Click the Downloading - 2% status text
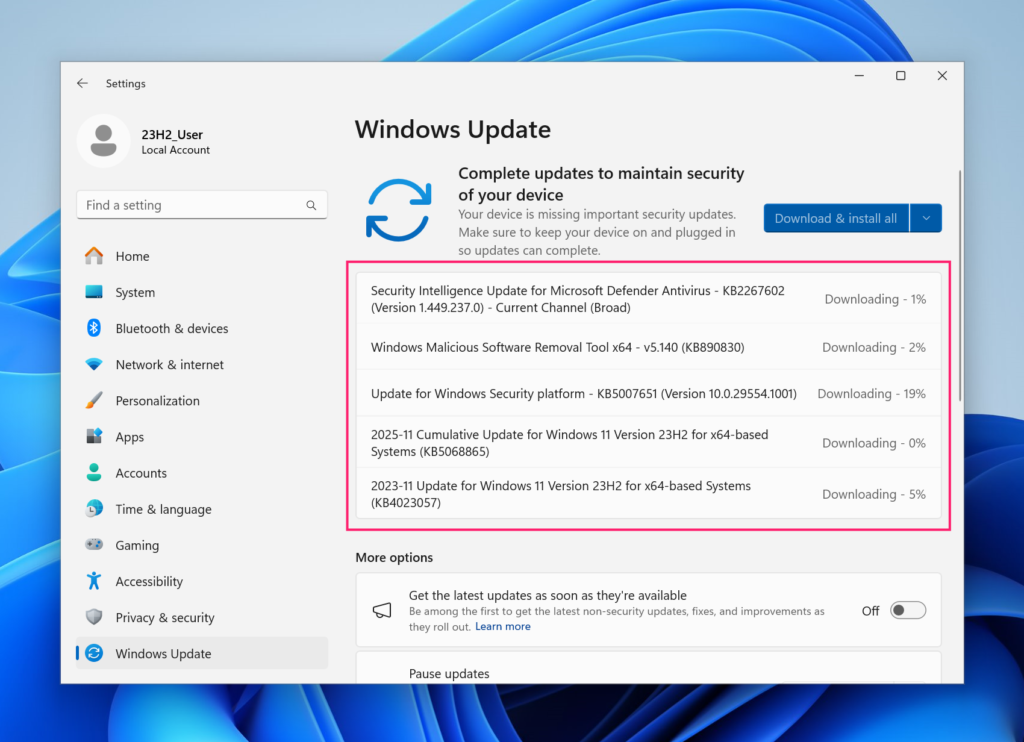This screenshot has height=742, width=1024. click(x=874, y=347)
